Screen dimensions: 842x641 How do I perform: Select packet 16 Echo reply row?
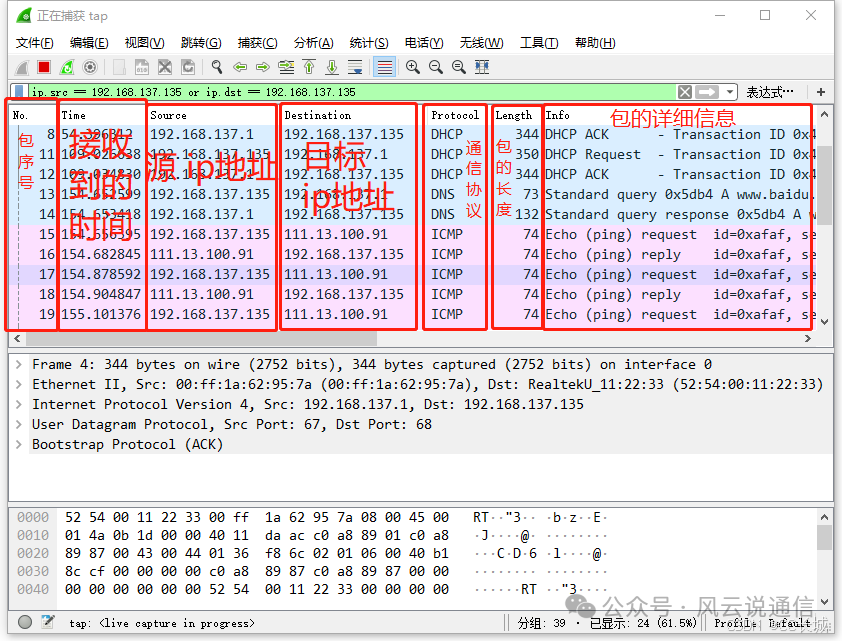(412, 254)
